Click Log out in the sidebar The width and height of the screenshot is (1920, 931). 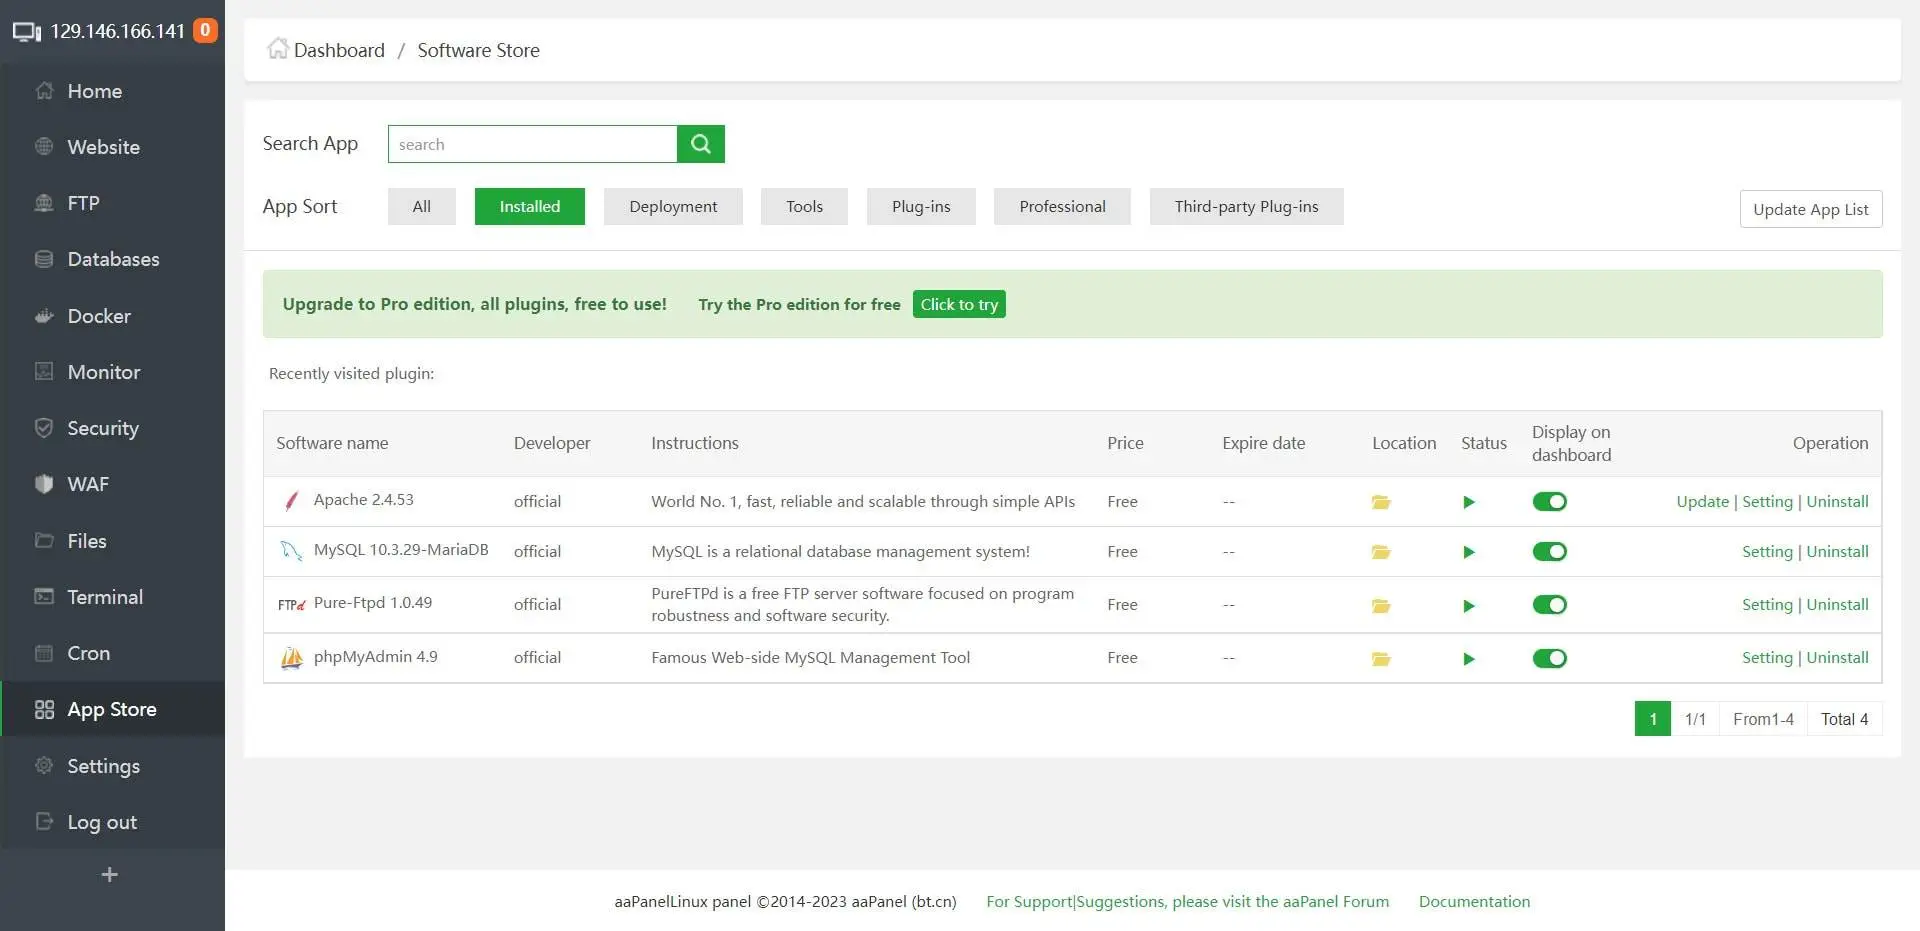coord(112,822)
